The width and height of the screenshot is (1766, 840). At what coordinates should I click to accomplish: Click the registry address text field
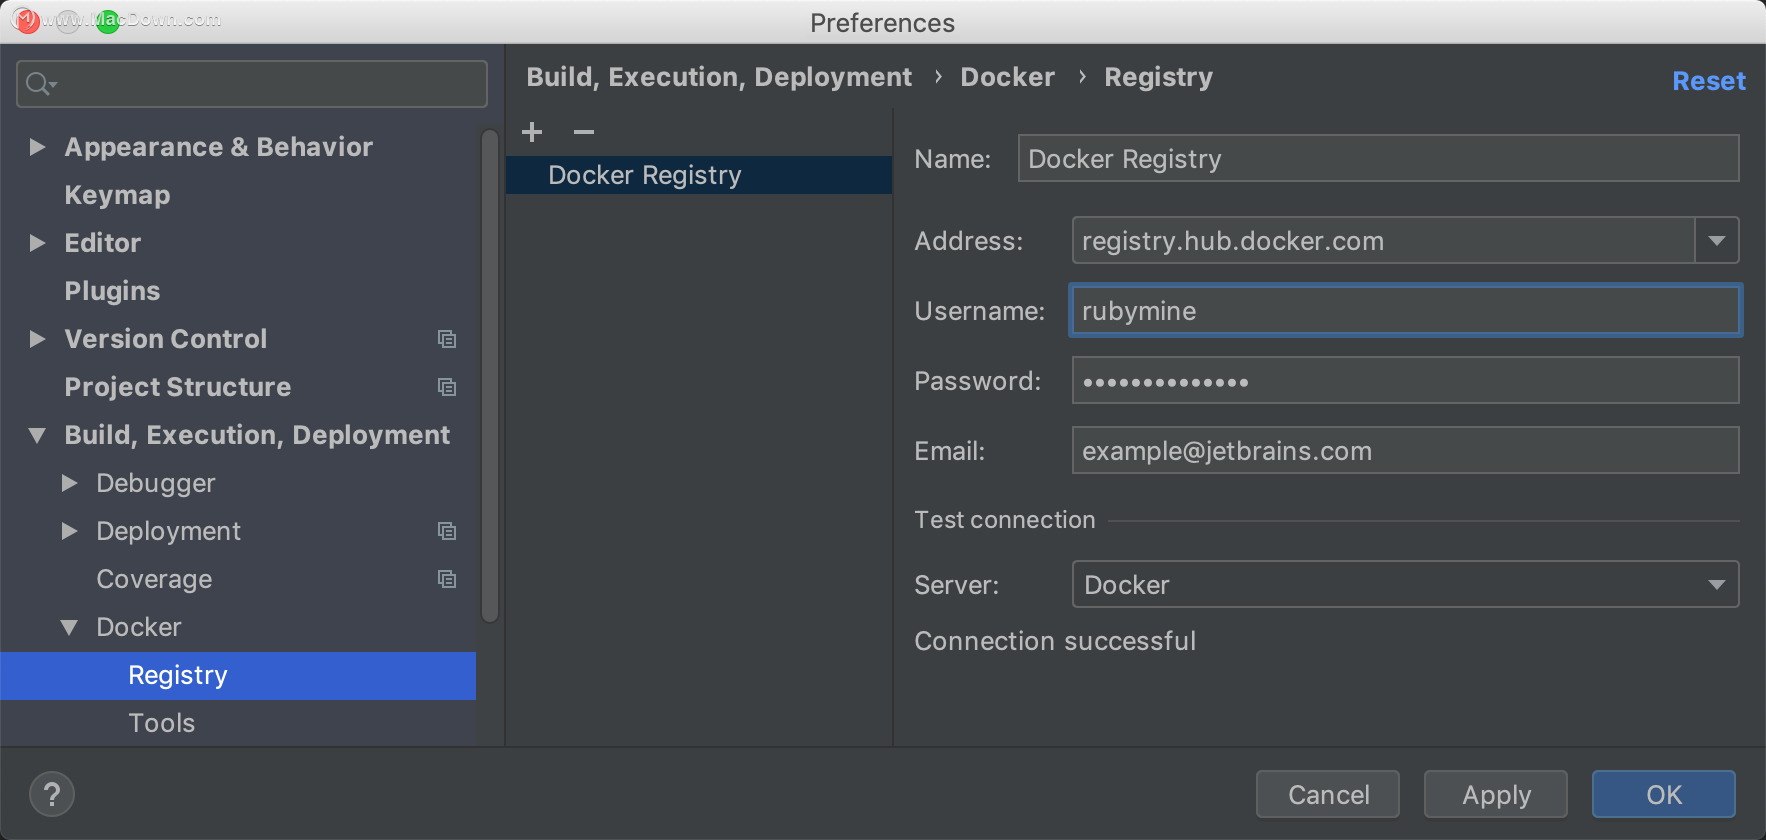[1384, 241]
